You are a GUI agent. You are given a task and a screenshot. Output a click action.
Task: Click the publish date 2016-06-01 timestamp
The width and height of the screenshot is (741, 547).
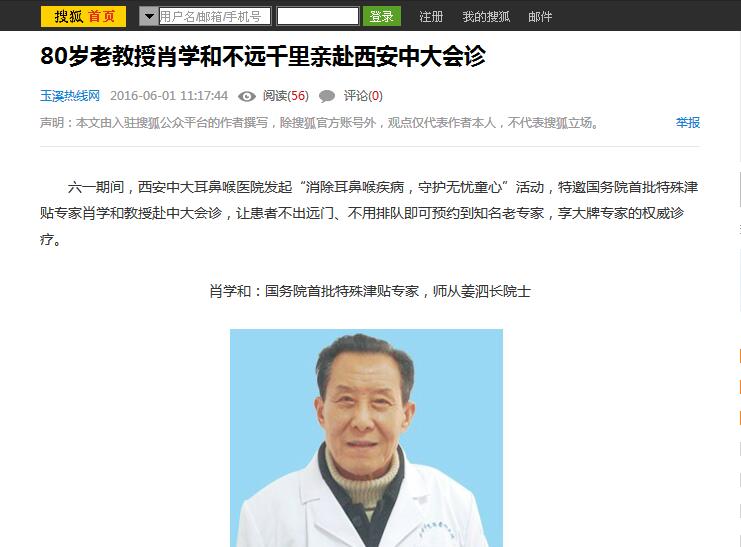(169, 96)
